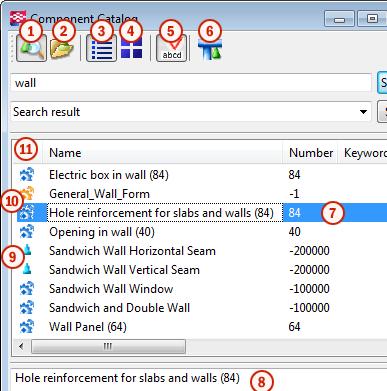Open the folder view toolbar icon
This screenshot has width=387, height=391.
(x=62, y=48)
